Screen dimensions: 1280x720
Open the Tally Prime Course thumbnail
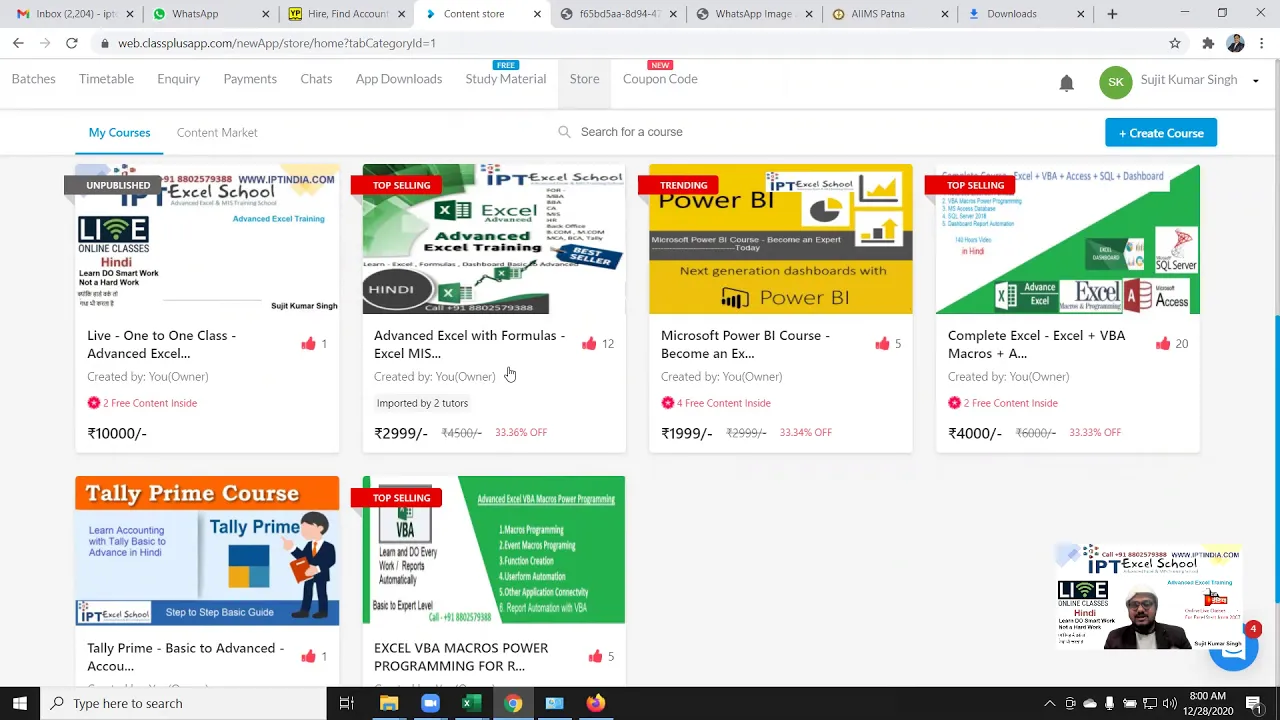tap(207, 551)
